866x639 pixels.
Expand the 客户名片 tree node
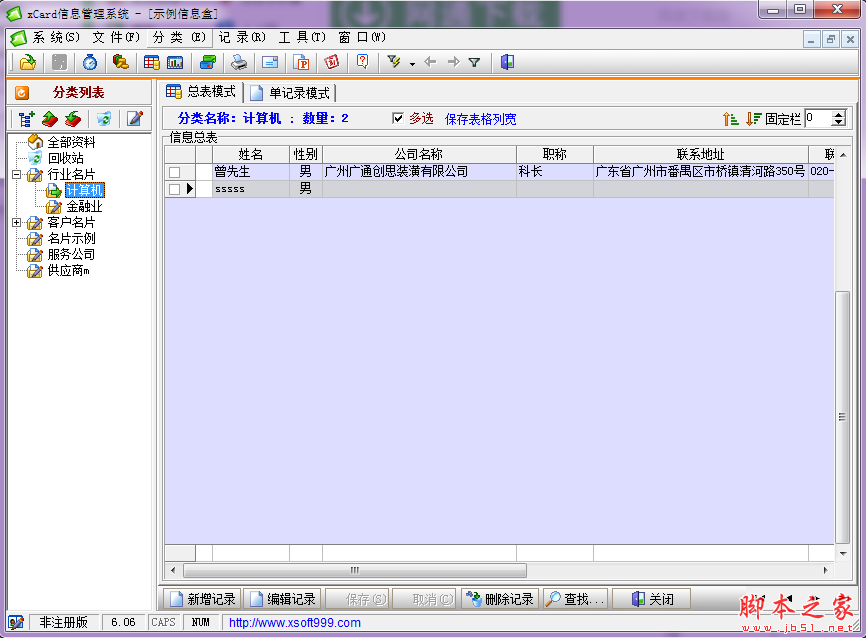(17, 223)
